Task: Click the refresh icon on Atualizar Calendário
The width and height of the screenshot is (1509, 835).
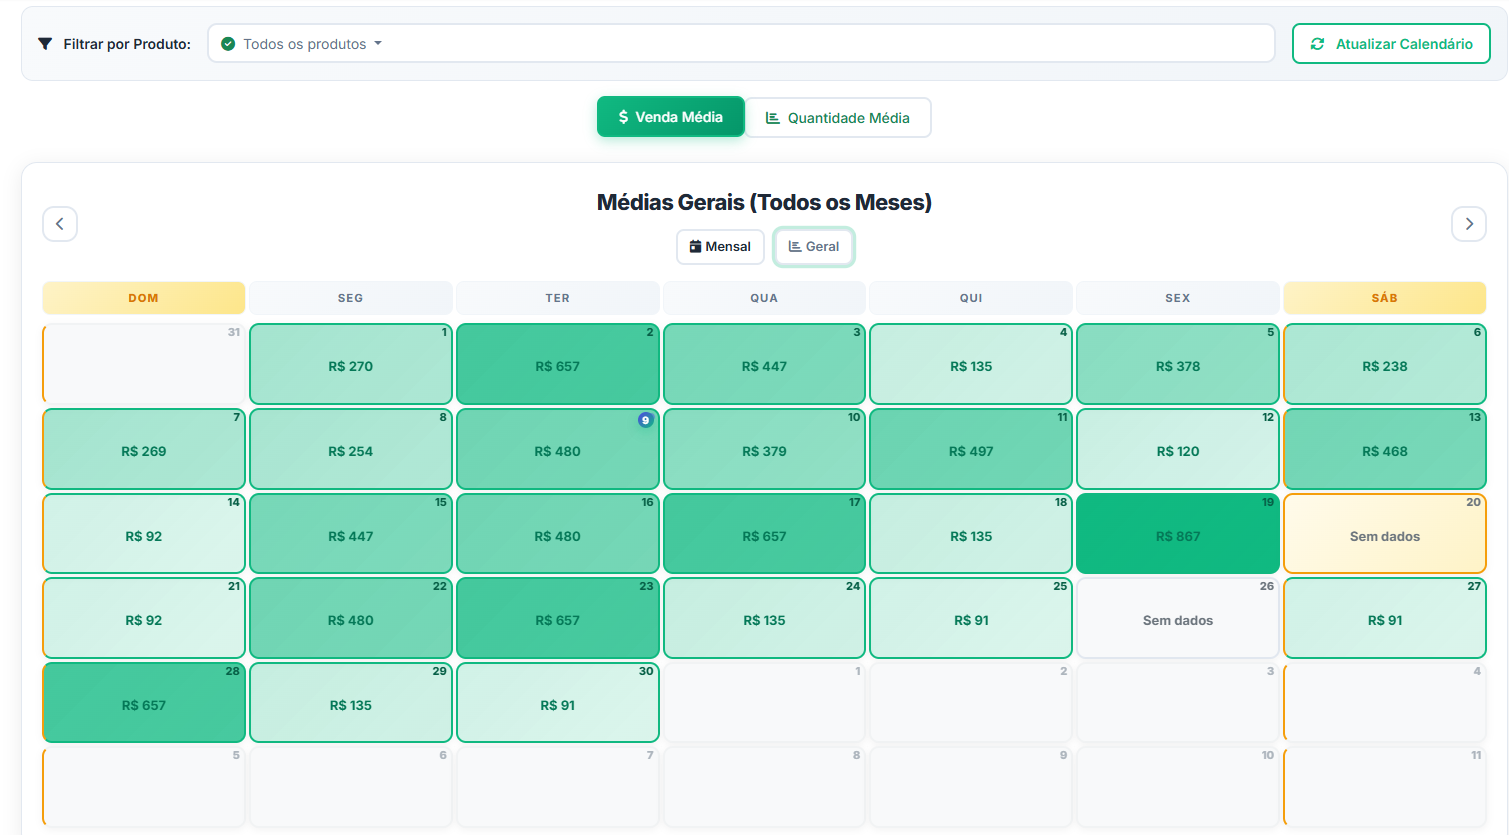Action: 1317,44
